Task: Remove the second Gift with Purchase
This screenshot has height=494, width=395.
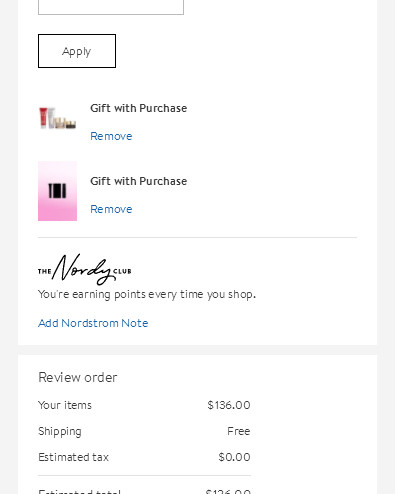Action: 111,209
